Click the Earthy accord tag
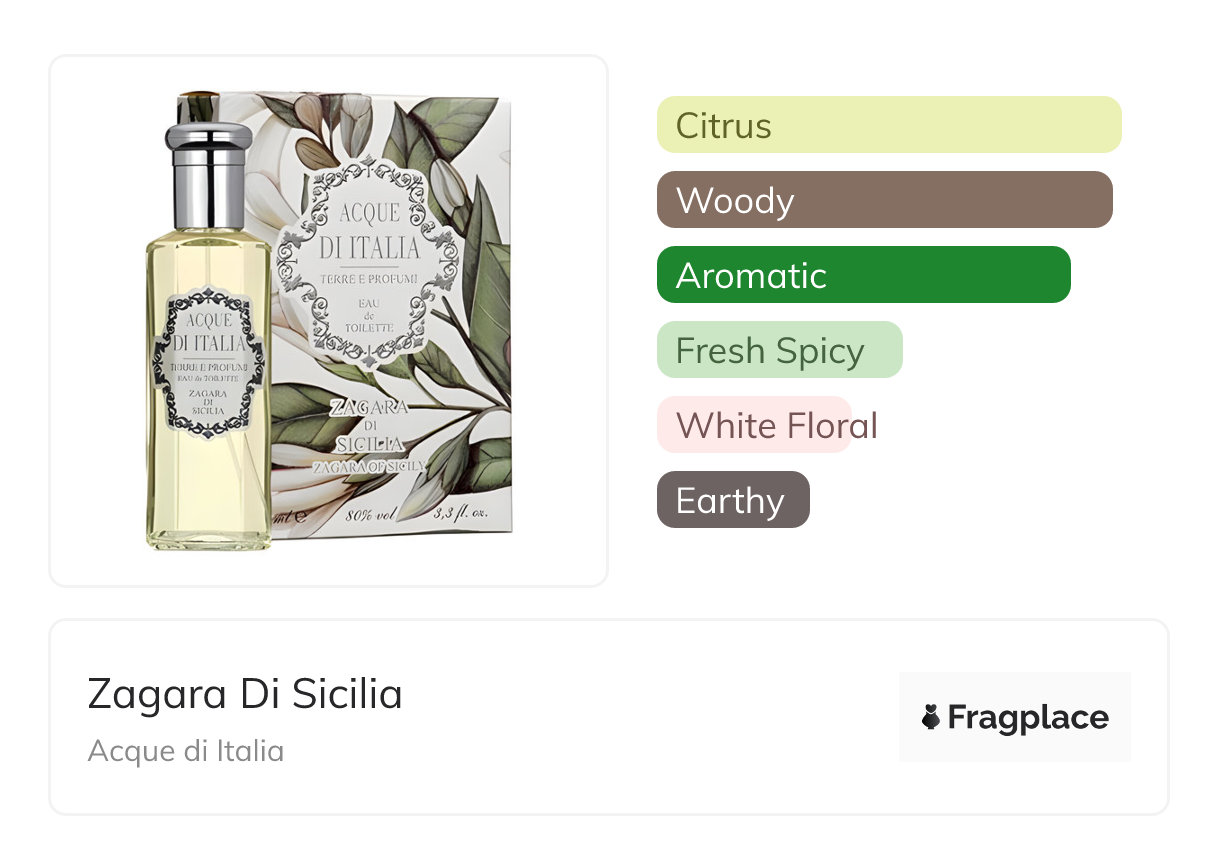The height and width of the screenshot is (864, 1218). pos(733,500)
